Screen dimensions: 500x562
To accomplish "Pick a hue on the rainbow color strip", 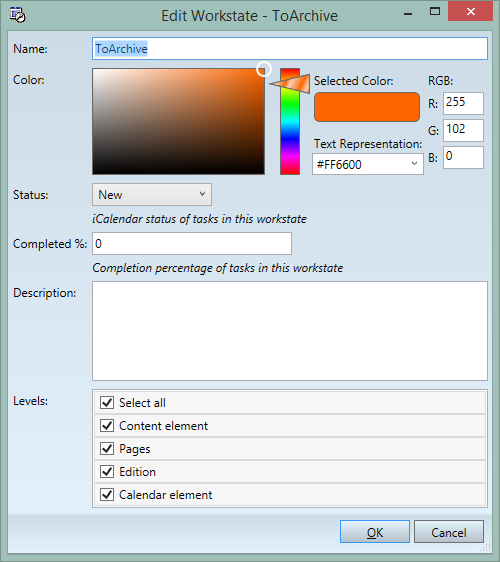I will 290,122.
